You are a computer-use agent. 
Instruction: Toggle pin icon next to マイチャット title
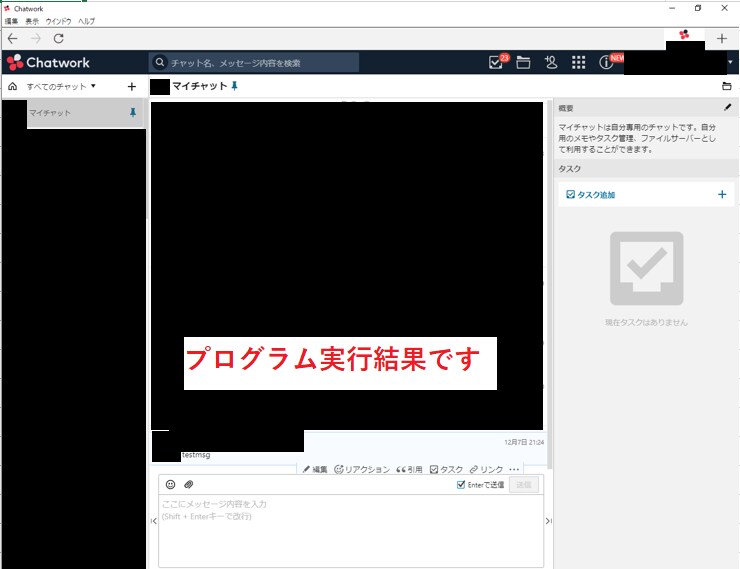point(234,86)
